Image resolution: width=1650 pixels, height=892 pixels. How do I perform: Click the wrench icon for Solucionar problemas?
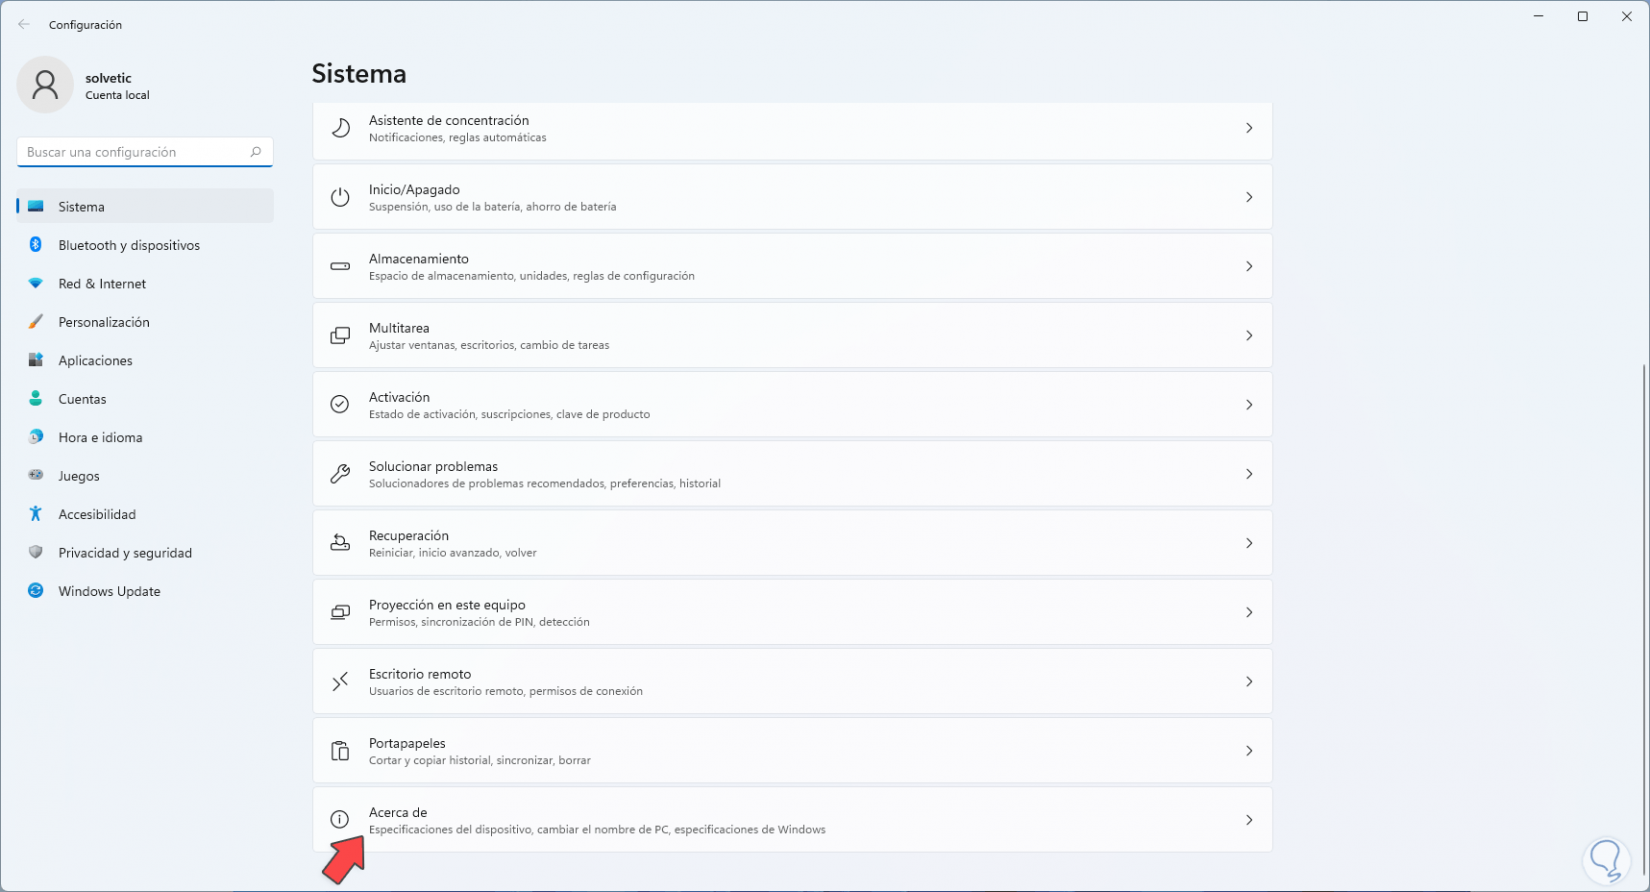(340, 474)
